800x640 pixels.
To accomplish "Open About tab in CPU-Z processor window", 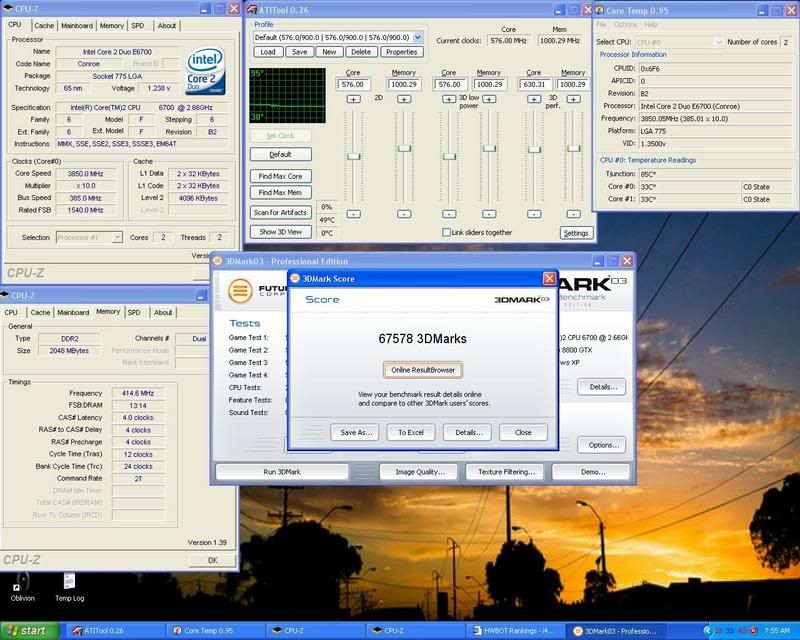I will pos(166,26).
